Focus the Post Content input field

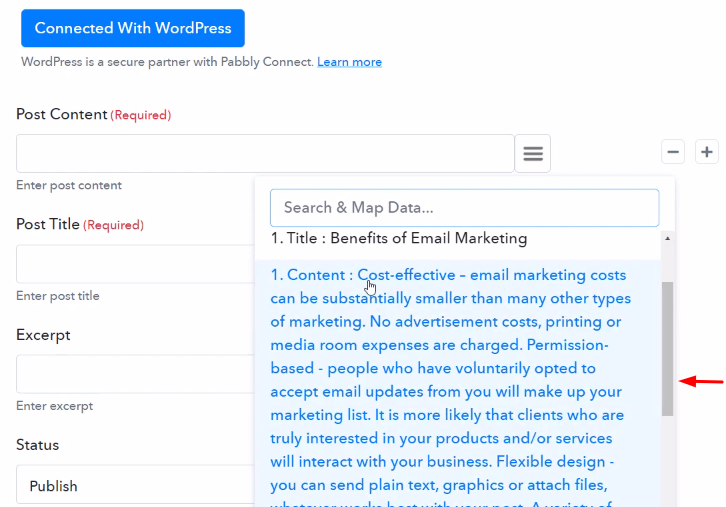pyautogui.click(x=265, y=153)
